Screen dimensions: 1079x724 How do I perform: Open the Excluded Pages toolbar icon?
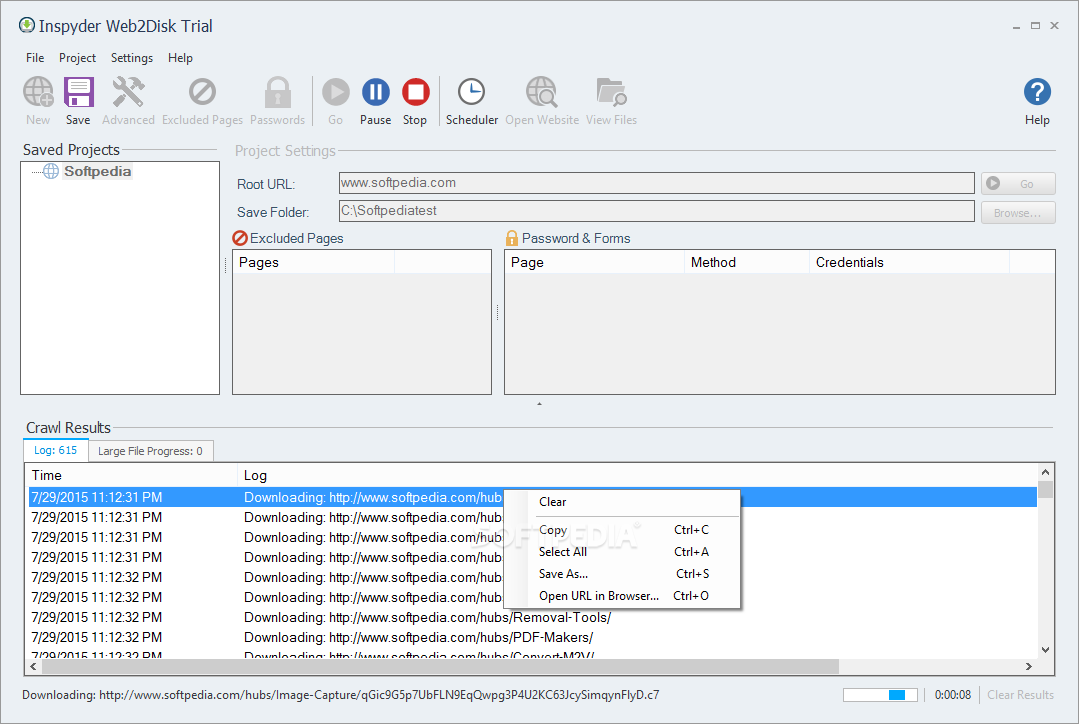(x=202, y=92)
